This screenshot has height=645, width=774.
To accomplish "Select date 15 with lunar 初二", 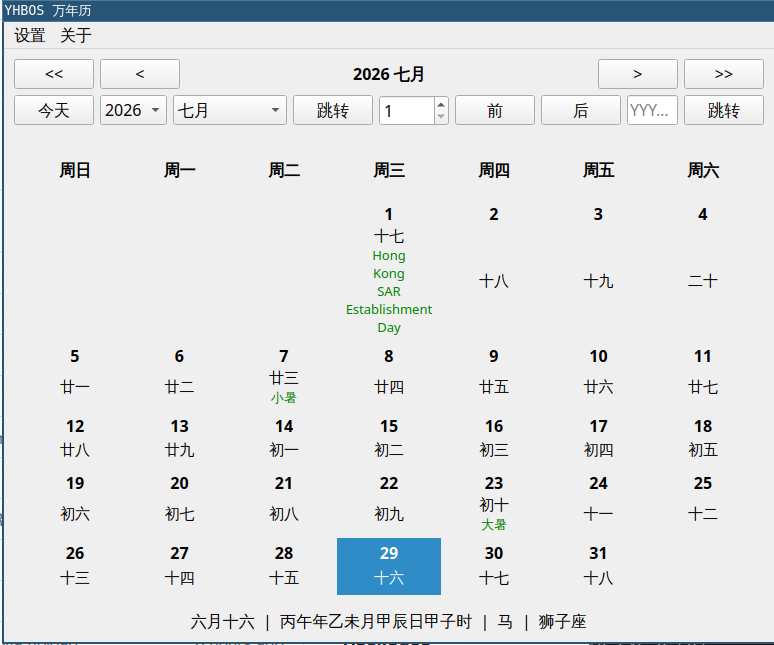I will pos(389,439).
